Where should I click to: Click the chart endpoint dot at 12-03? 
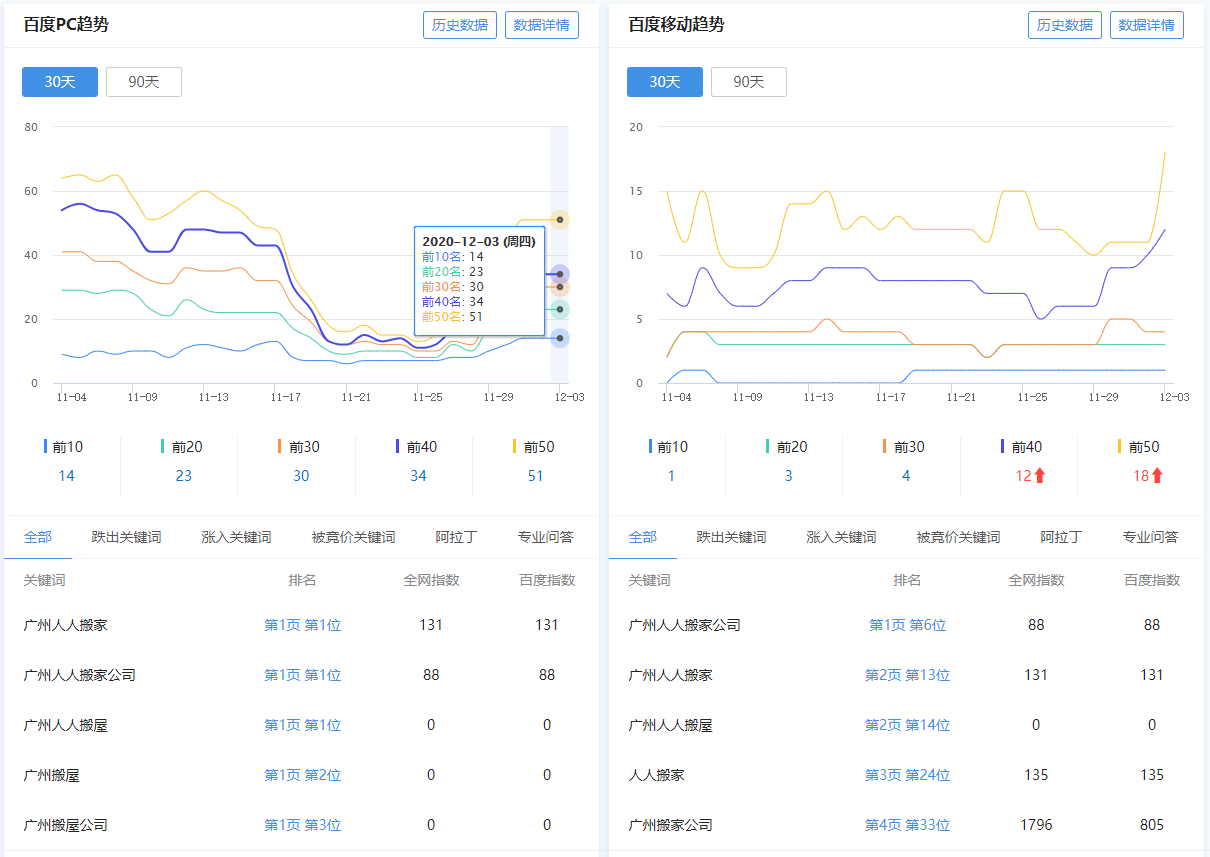coord(559,218)
